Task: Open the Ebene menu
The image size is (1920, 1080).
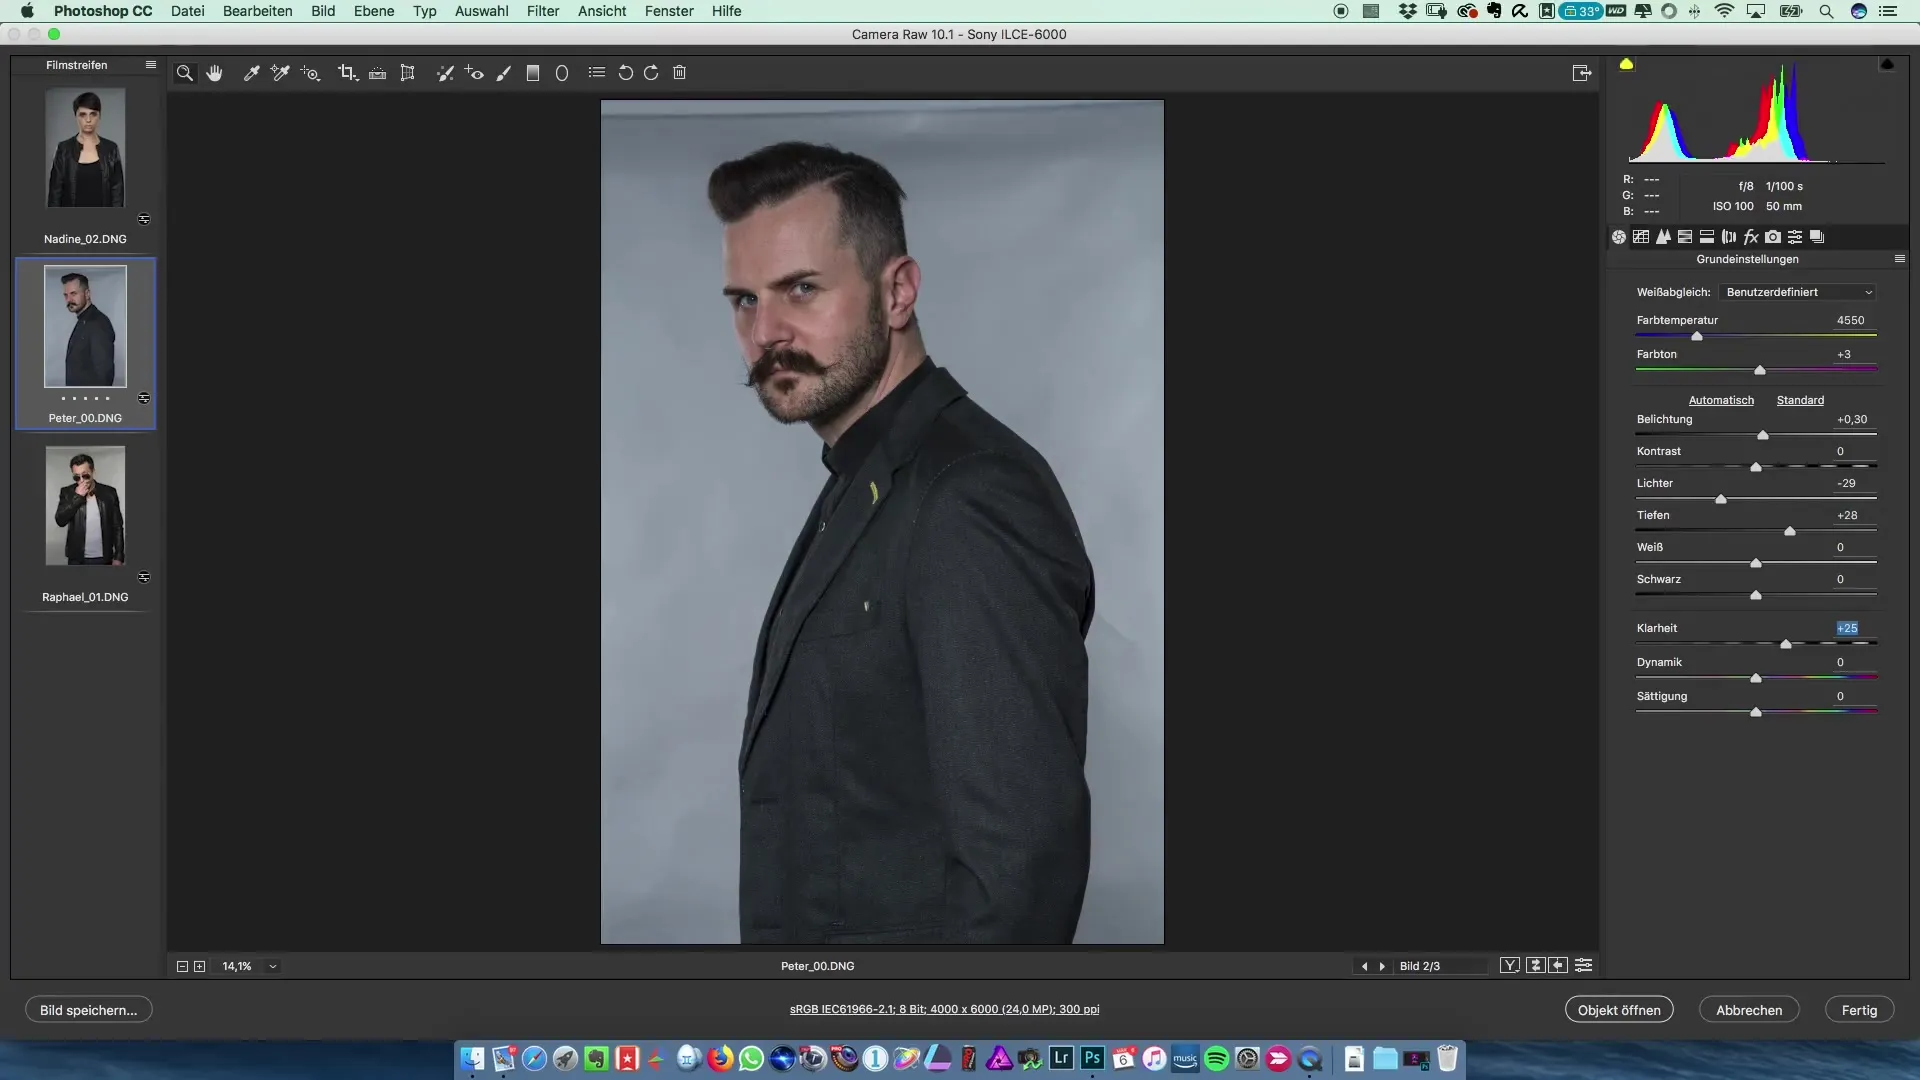Action: coord(374,11)
